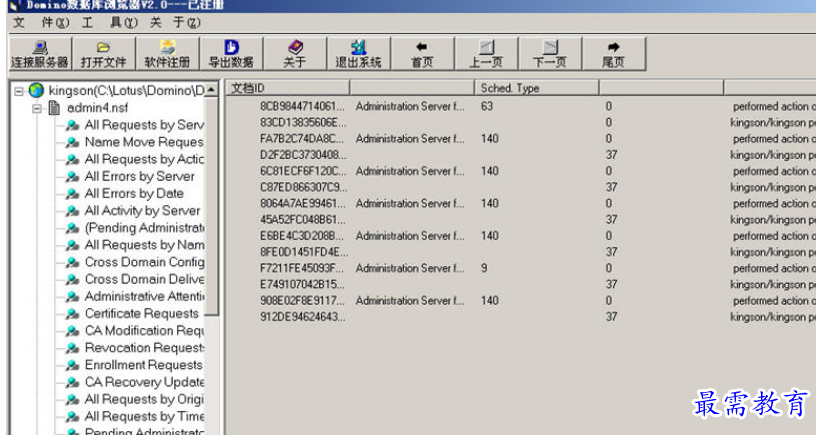The height and width of the screenshot is (435, 816).
Task: Click the 连接服务器 connect server toolbar button
Action: [40, 54]
